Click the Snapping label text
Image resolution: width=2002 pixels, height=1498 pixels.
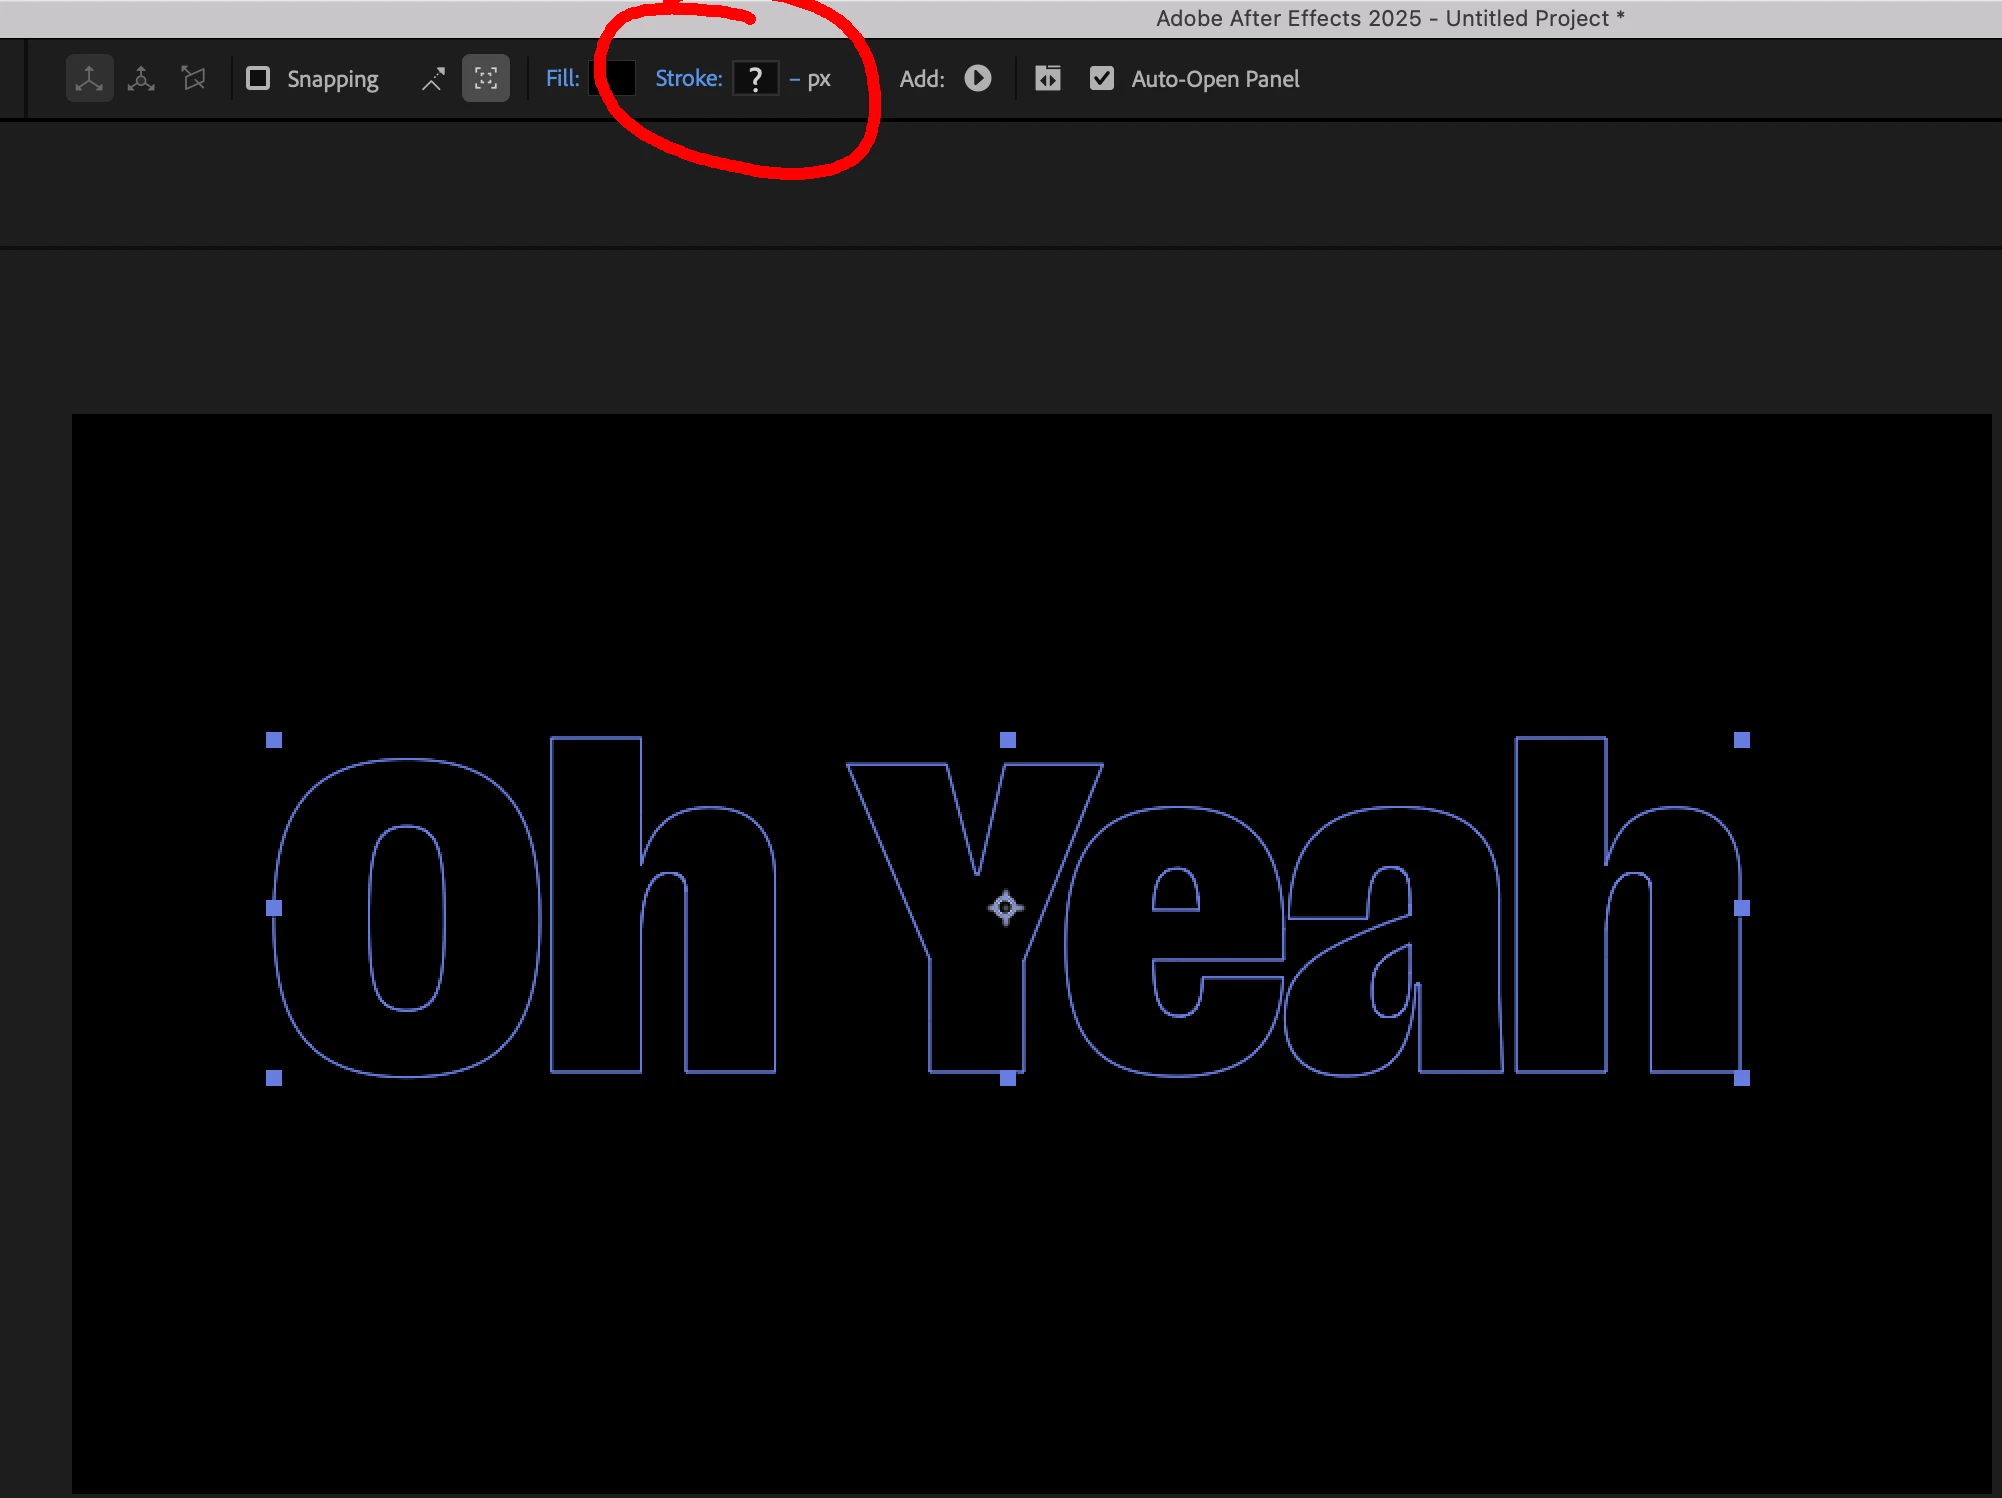click(332, 79)
